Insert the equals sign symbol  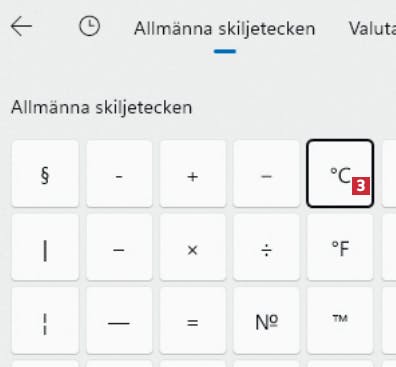point(193,321)
